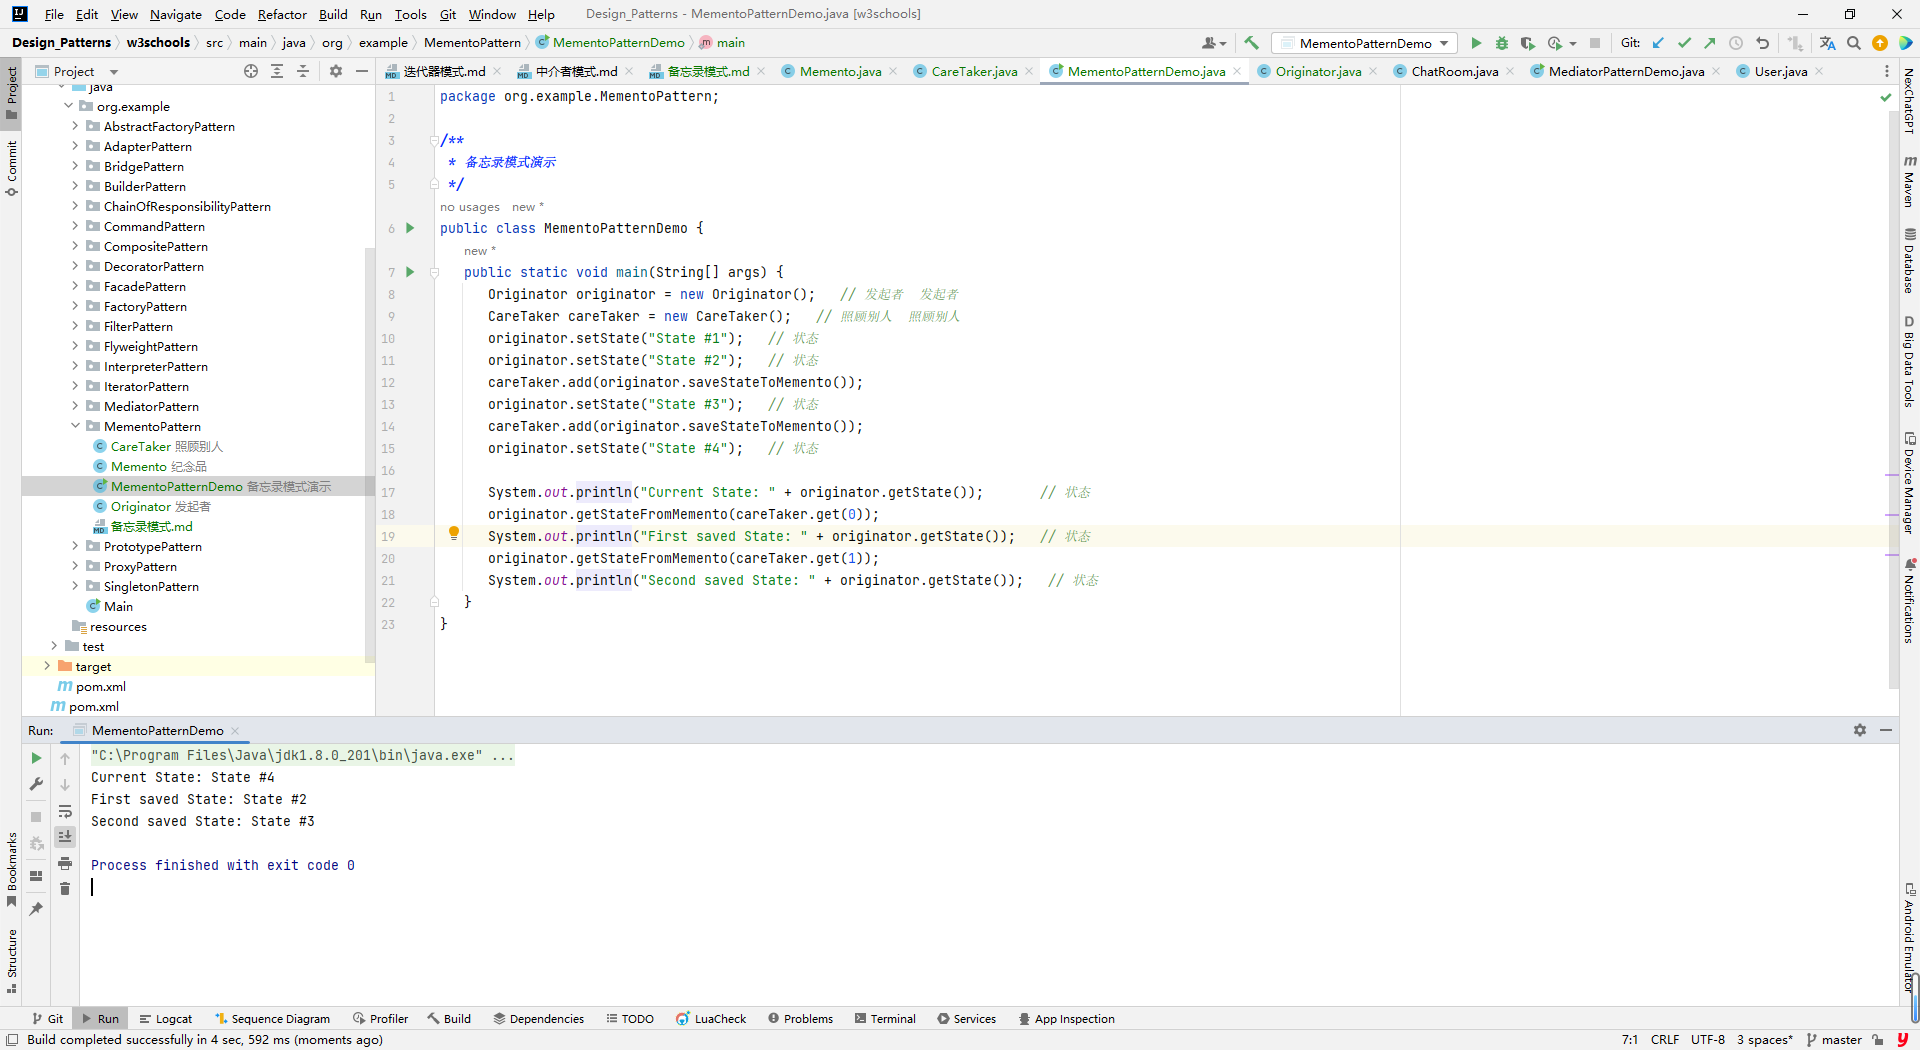Click gutter run arrow beside class declaration

pyautogui.click(x=410, y=228)
